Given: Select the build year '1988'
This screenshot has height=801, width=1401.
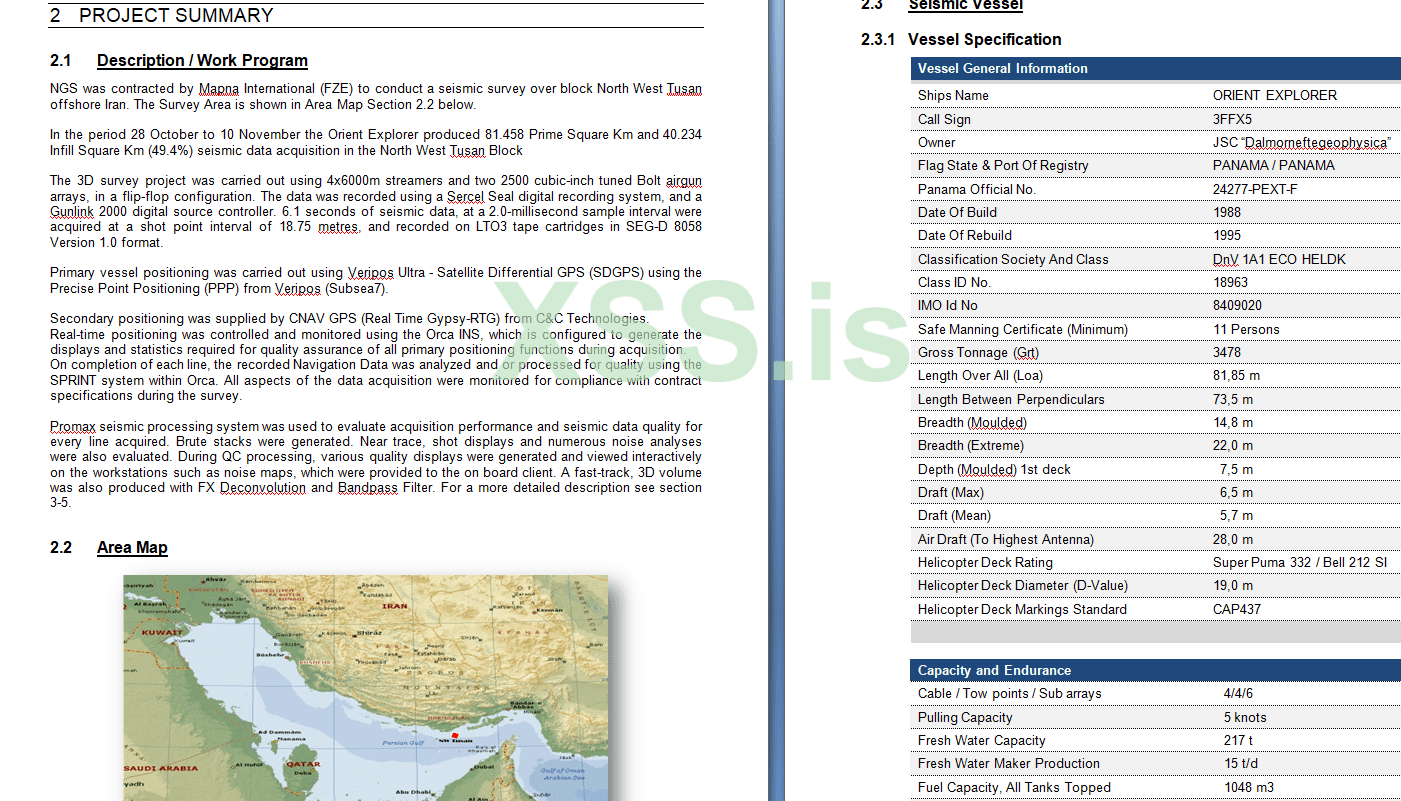Looking at the screenshot, I should coord(1227,212).
